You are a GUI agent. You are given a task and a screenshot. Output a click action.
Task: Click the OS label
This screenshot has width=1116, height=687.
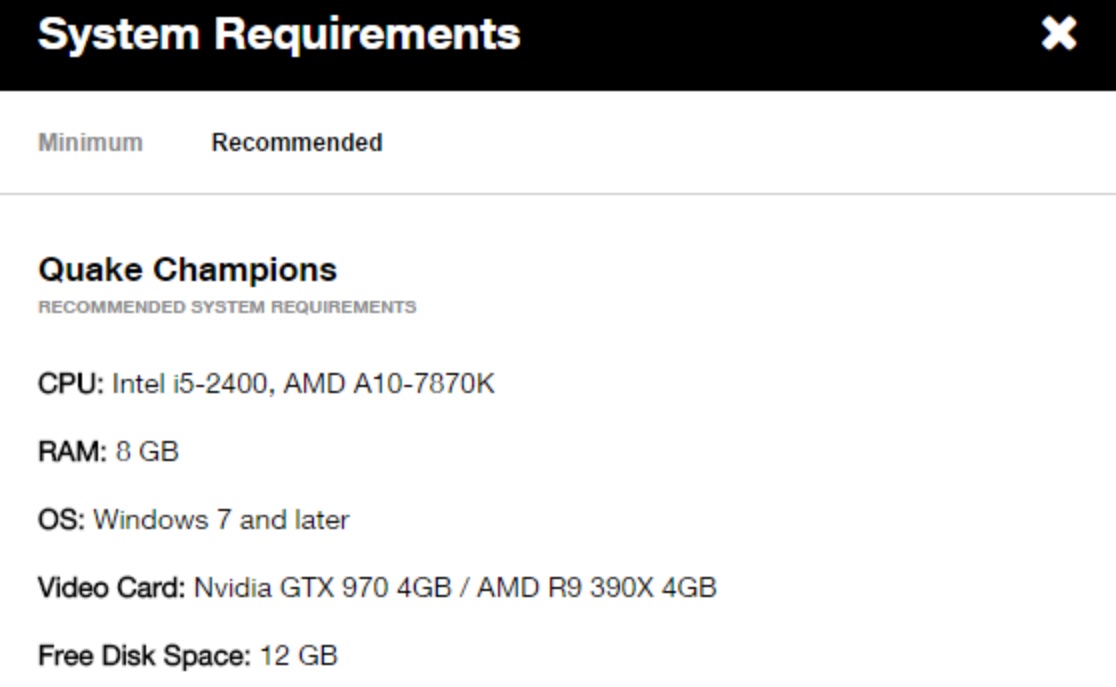(60, 520)
